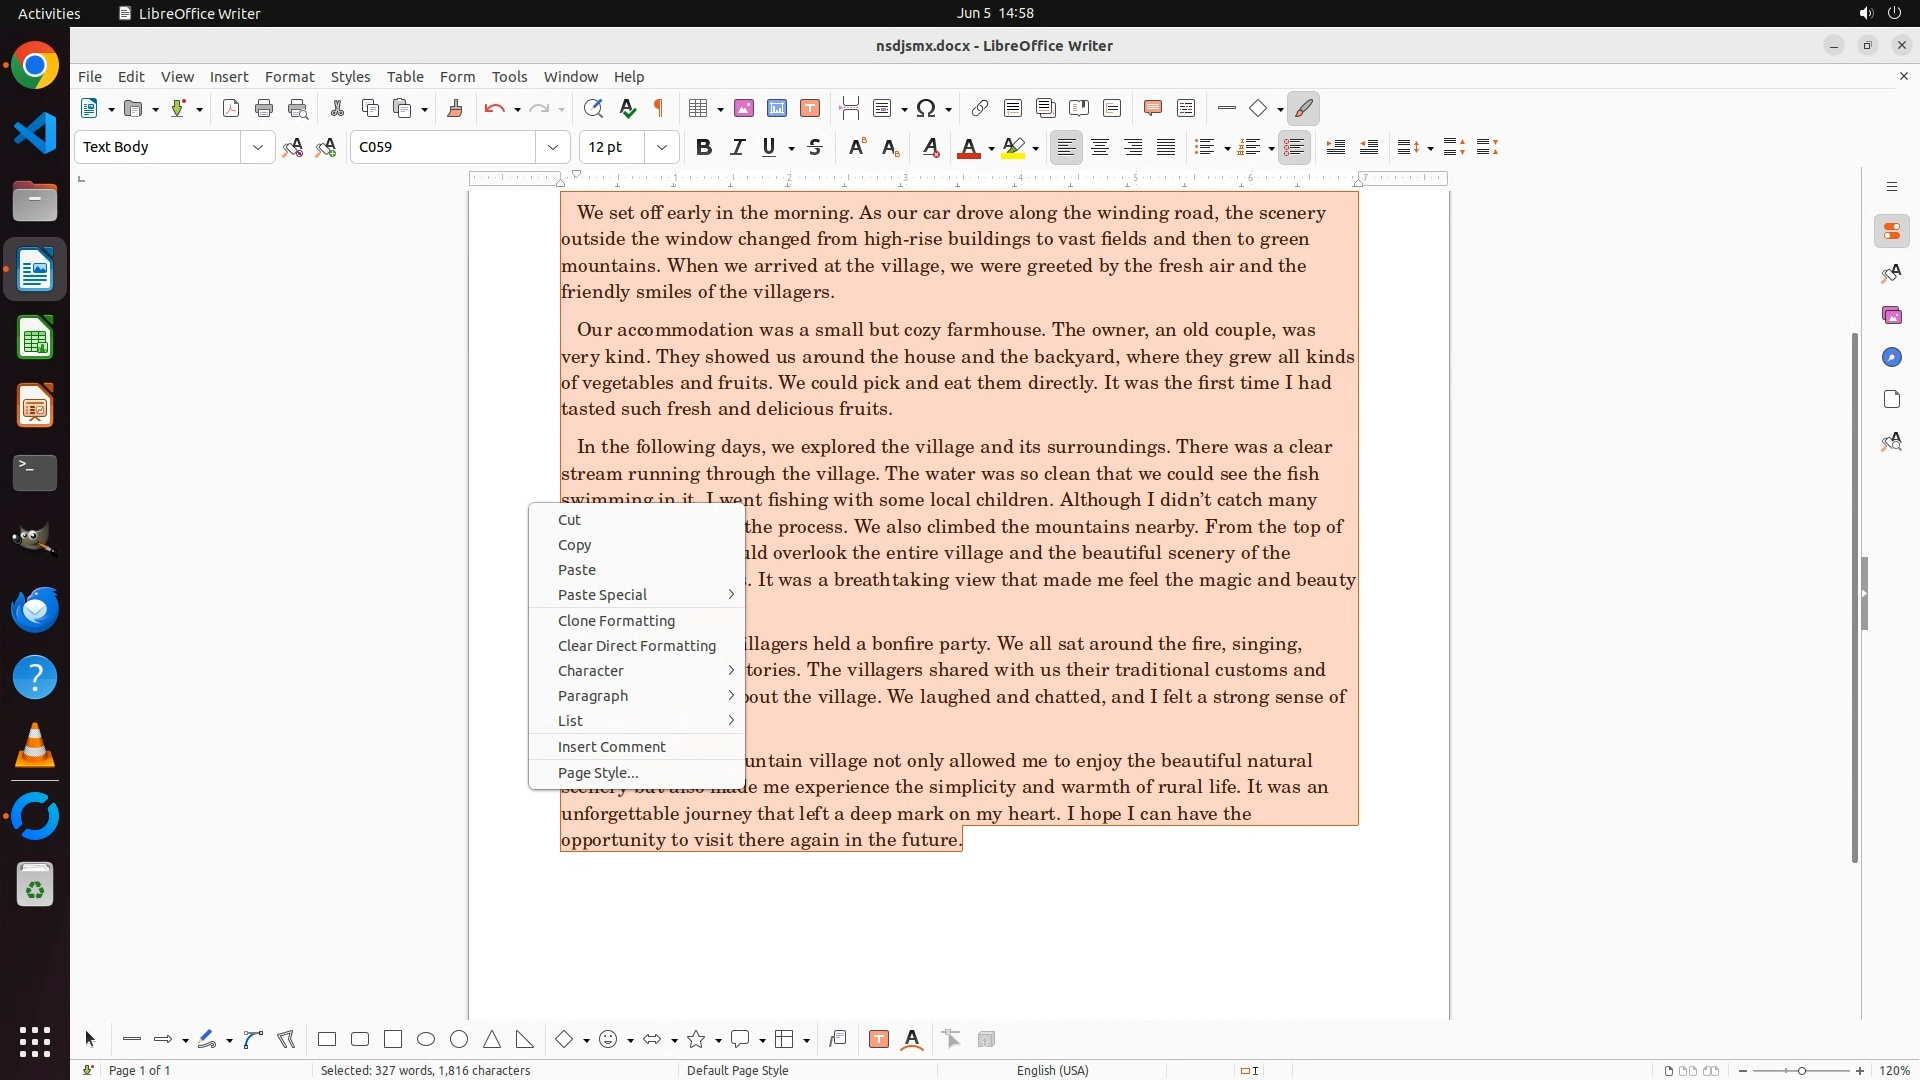Screen dimensions: 1920x1080
Task: Choose Clear Direct Formatting from context menu
Action: 637,646
